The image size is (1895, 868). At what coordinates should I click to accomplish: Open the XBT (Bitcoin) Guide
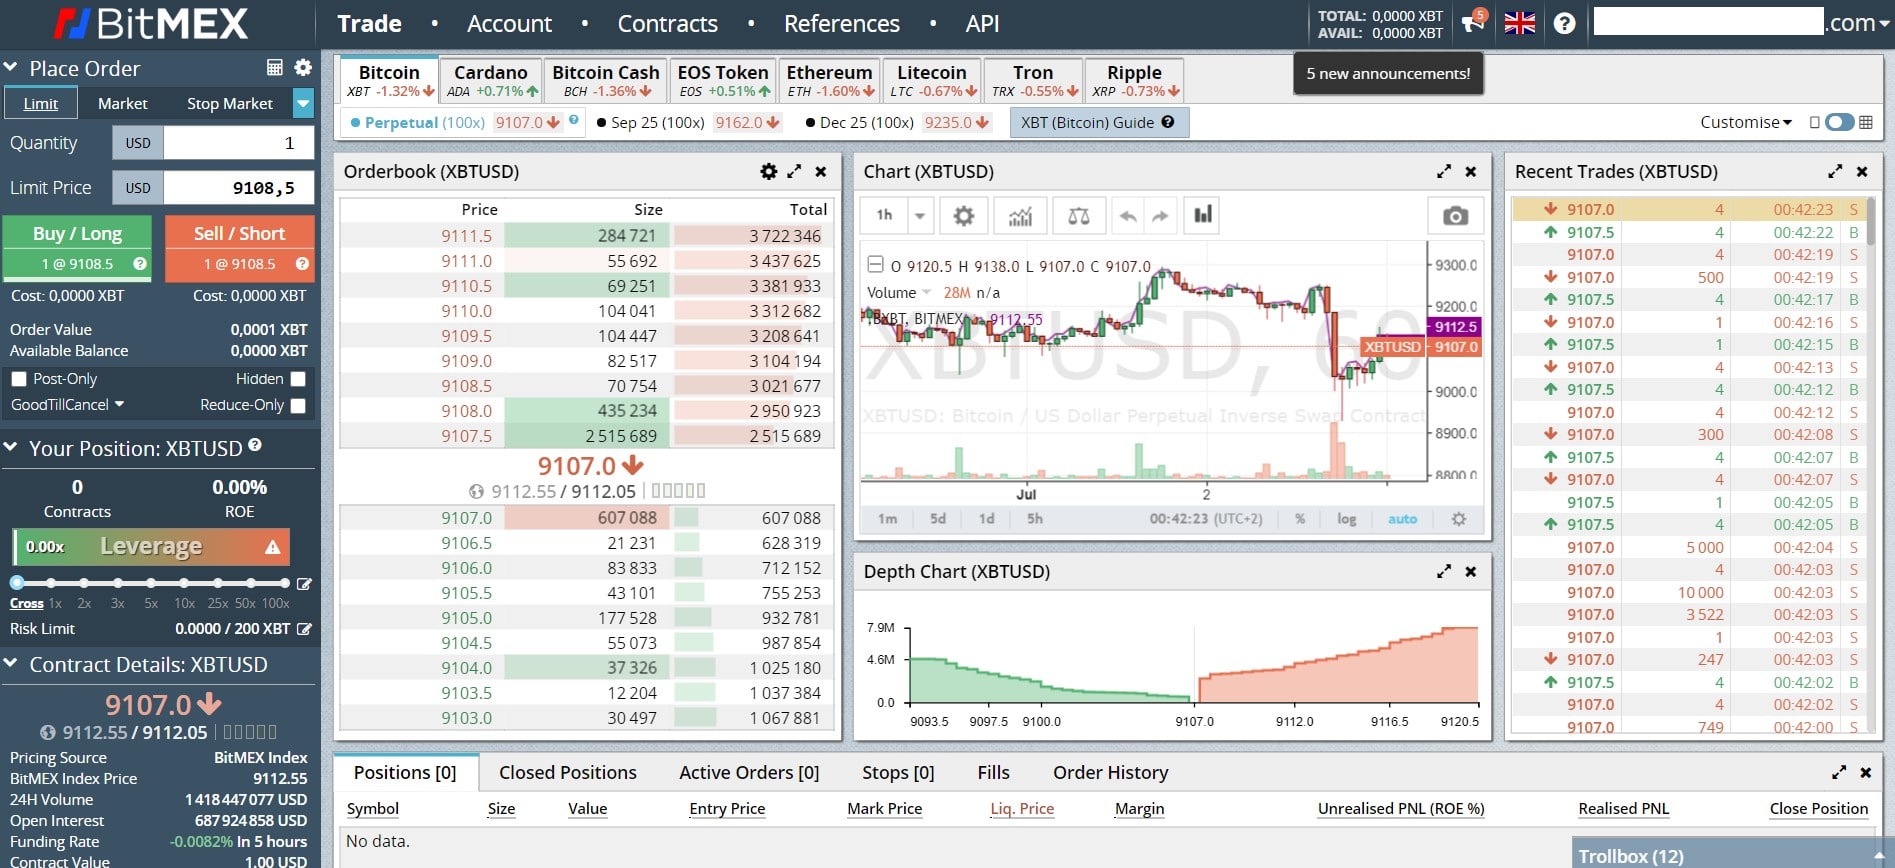[x=1098, y=122]
